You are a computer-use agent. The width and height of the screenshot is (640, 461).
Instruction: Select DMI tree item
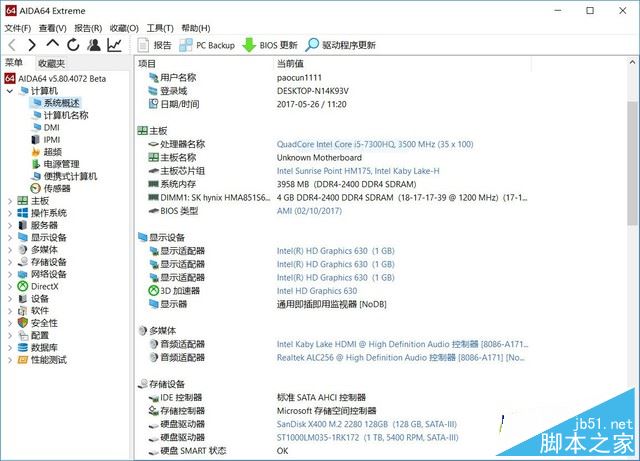click(46, 127)
